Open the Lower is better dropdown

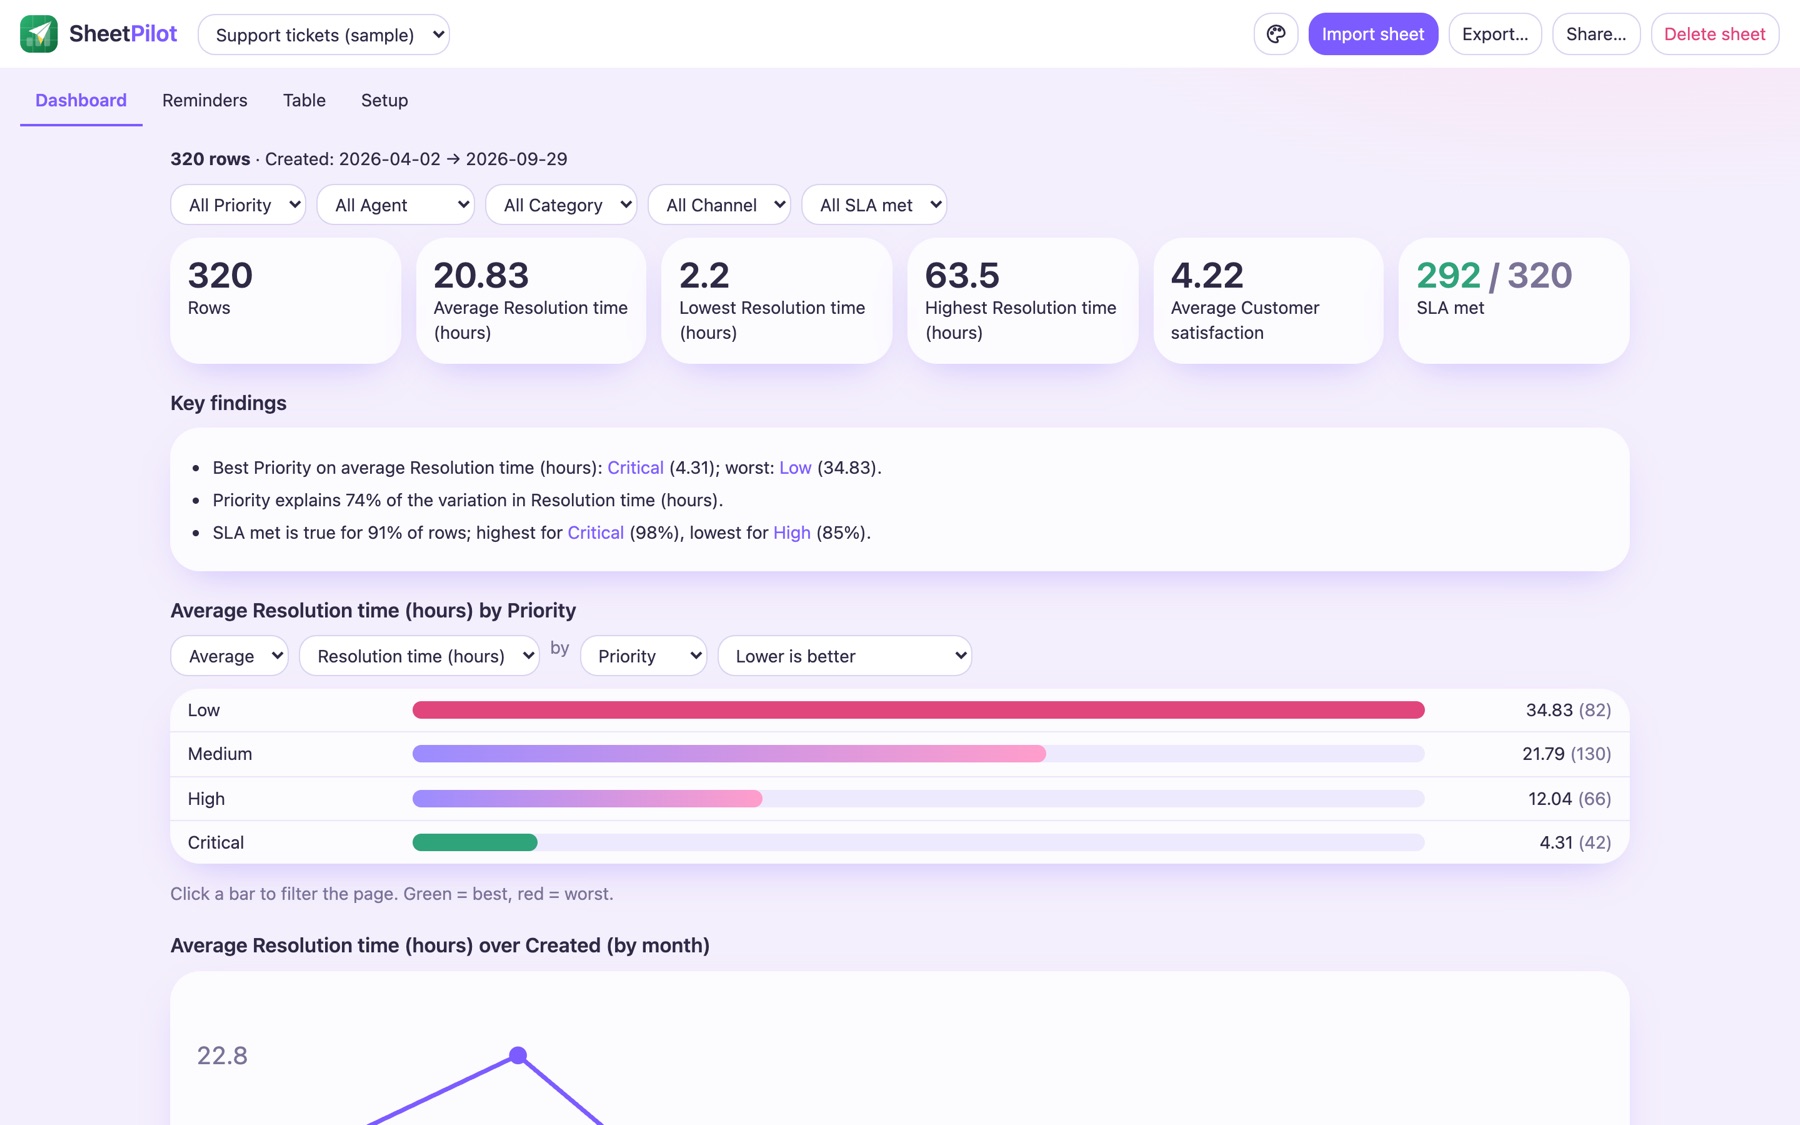coord(845,656)
